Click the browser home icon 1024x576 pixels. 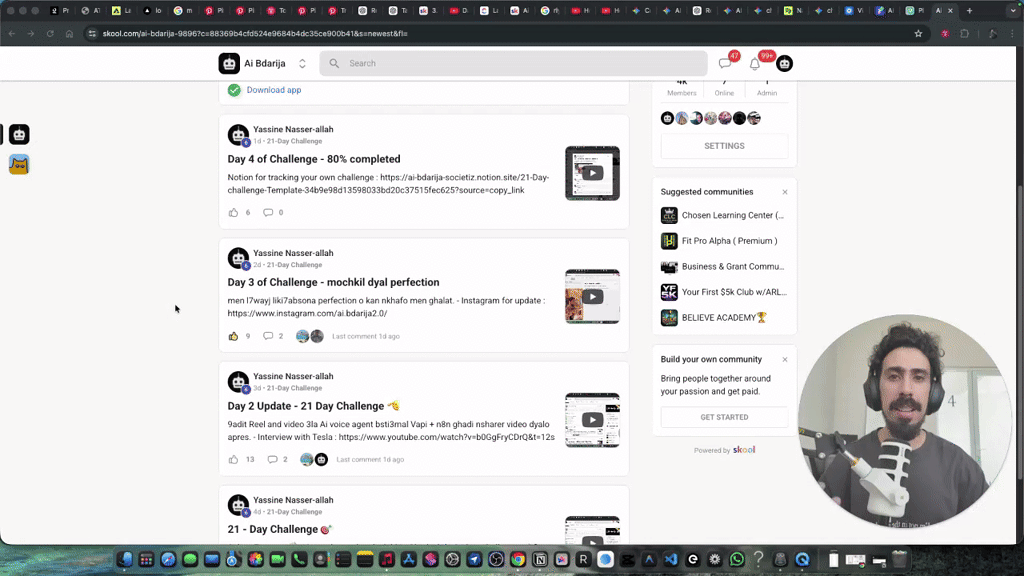pyautogui.click(x=69, y=33)
